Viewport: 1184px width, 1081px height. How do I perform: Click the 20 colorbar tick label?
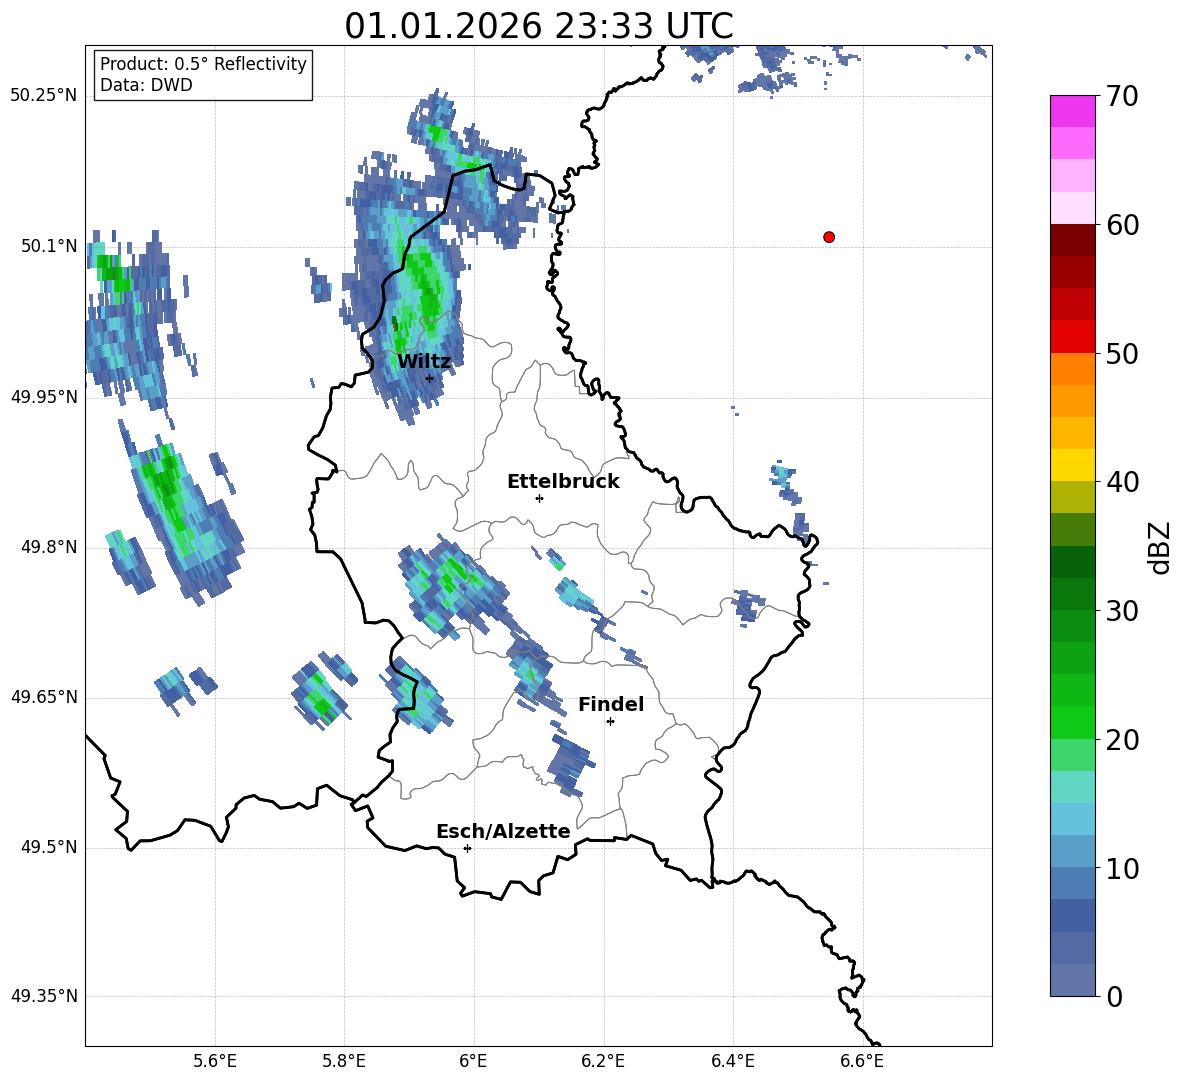[1122, 740]
